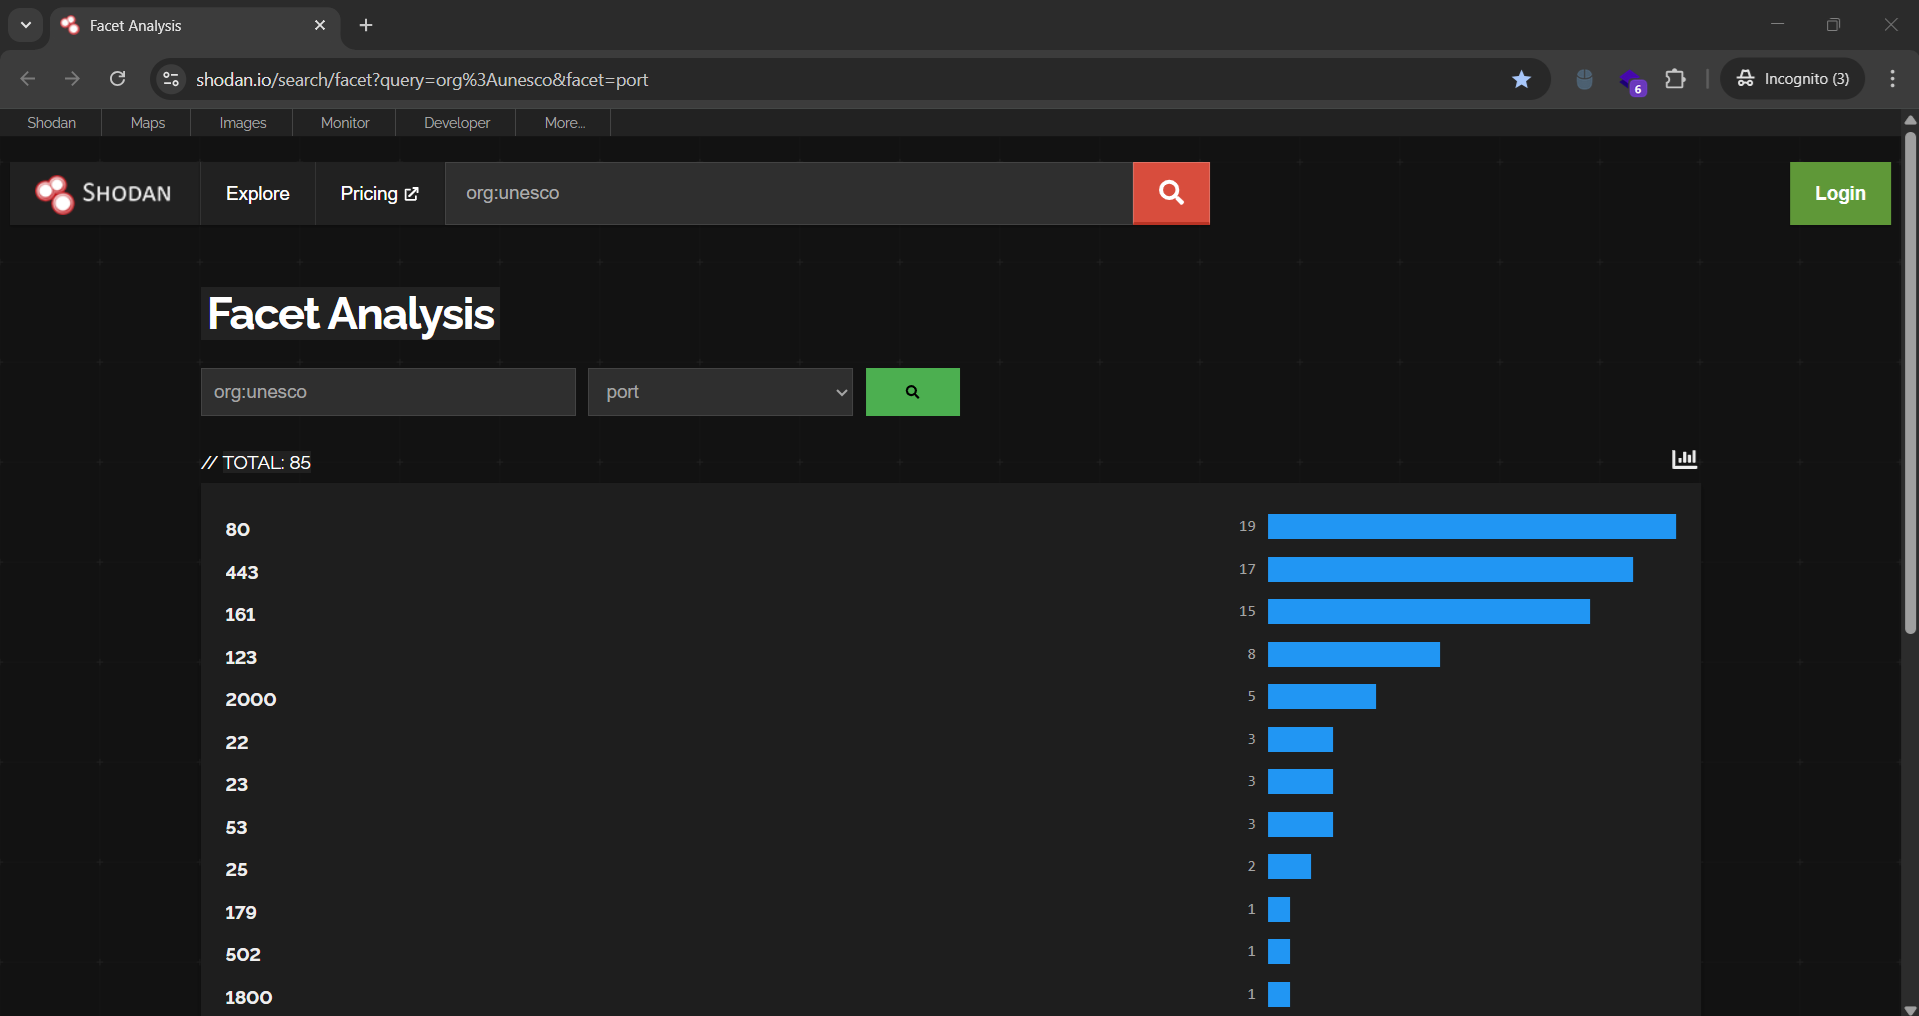Click the Login button
The height and width of the screenshot is (1016, 1919).
pos(1839,194)
